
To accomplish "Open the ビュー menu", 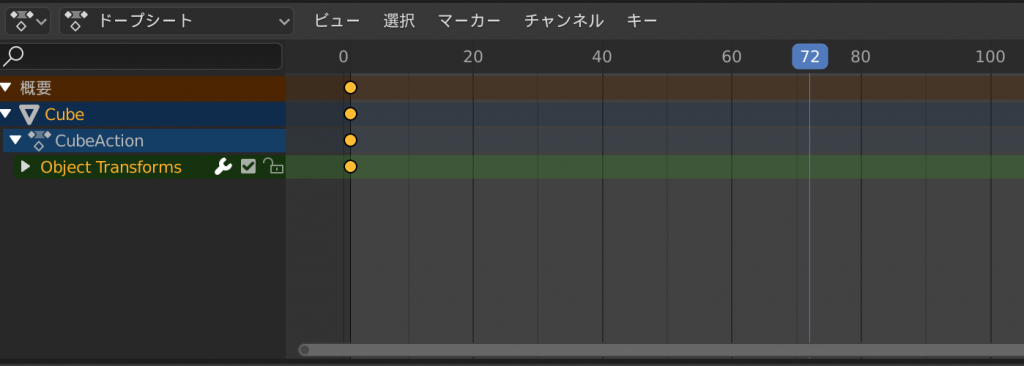I will pyautogui.click(x=337, y=21).
